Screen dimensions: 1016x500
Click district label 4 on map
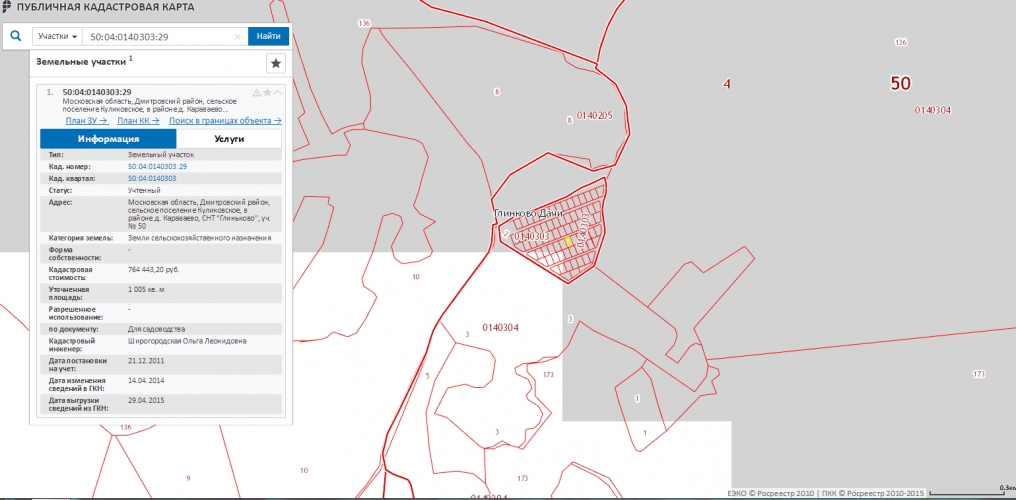[726, 84]
